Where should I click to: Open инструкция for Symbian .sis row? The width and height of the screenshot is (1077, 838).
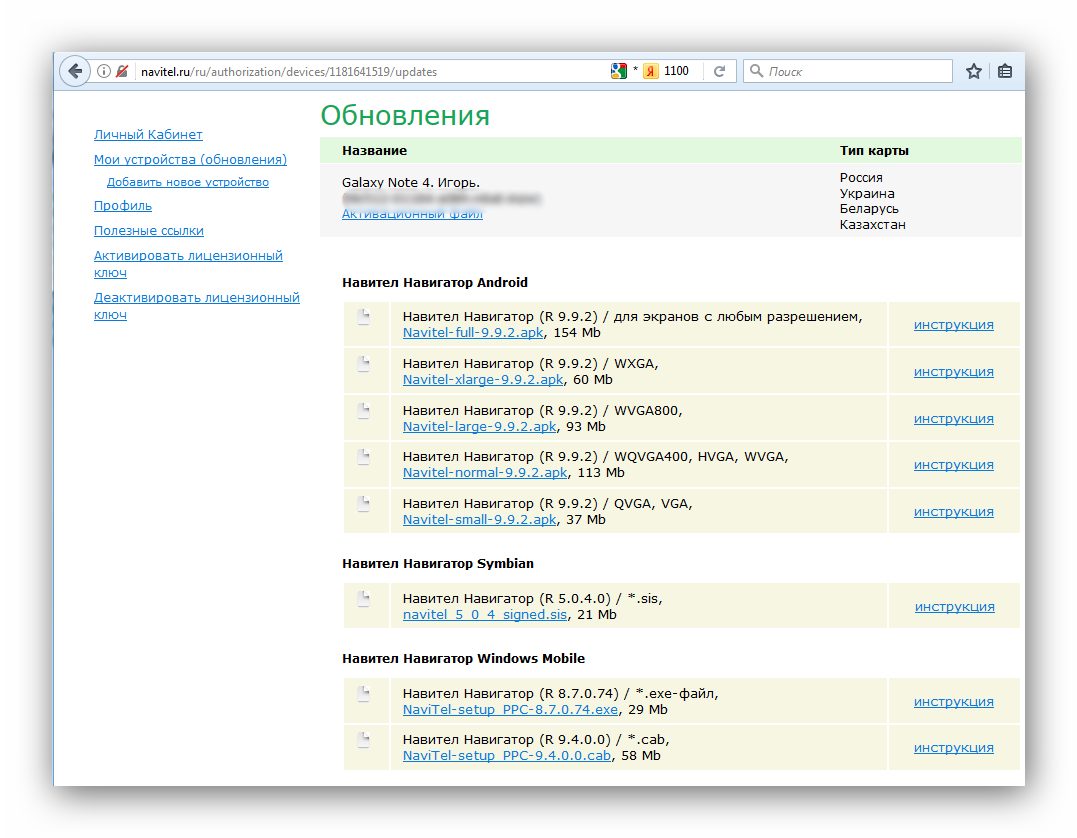click(955, 607)
